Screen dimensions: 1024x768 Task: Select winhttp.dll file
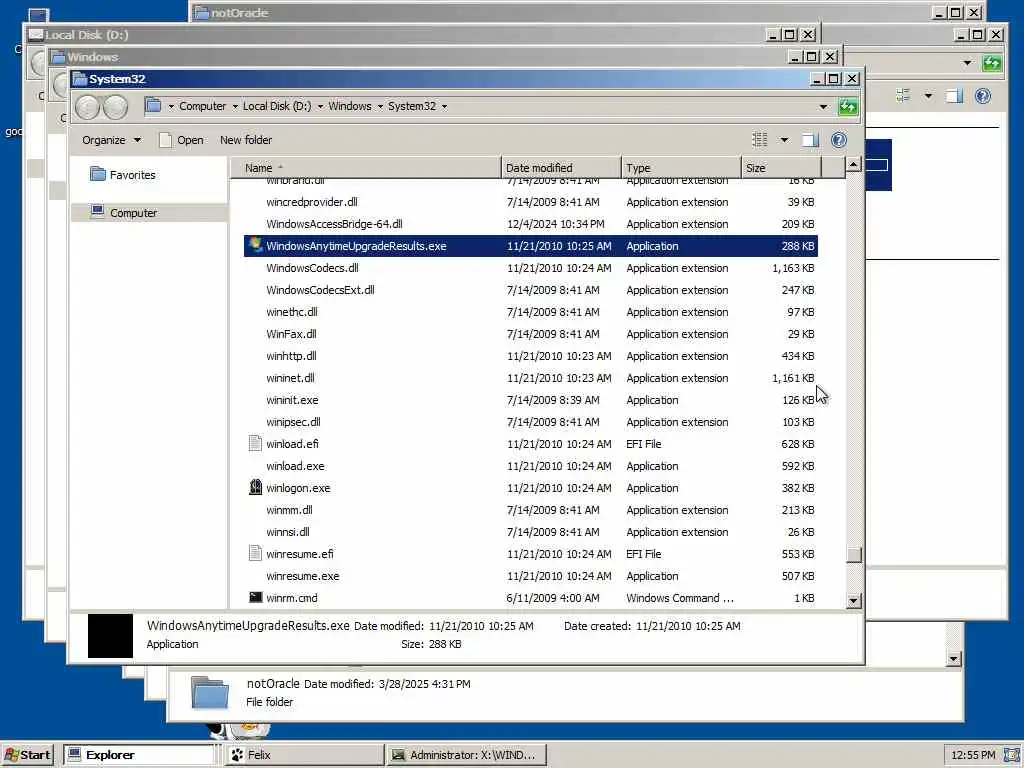pyautogui.click(x=530, y=356)
